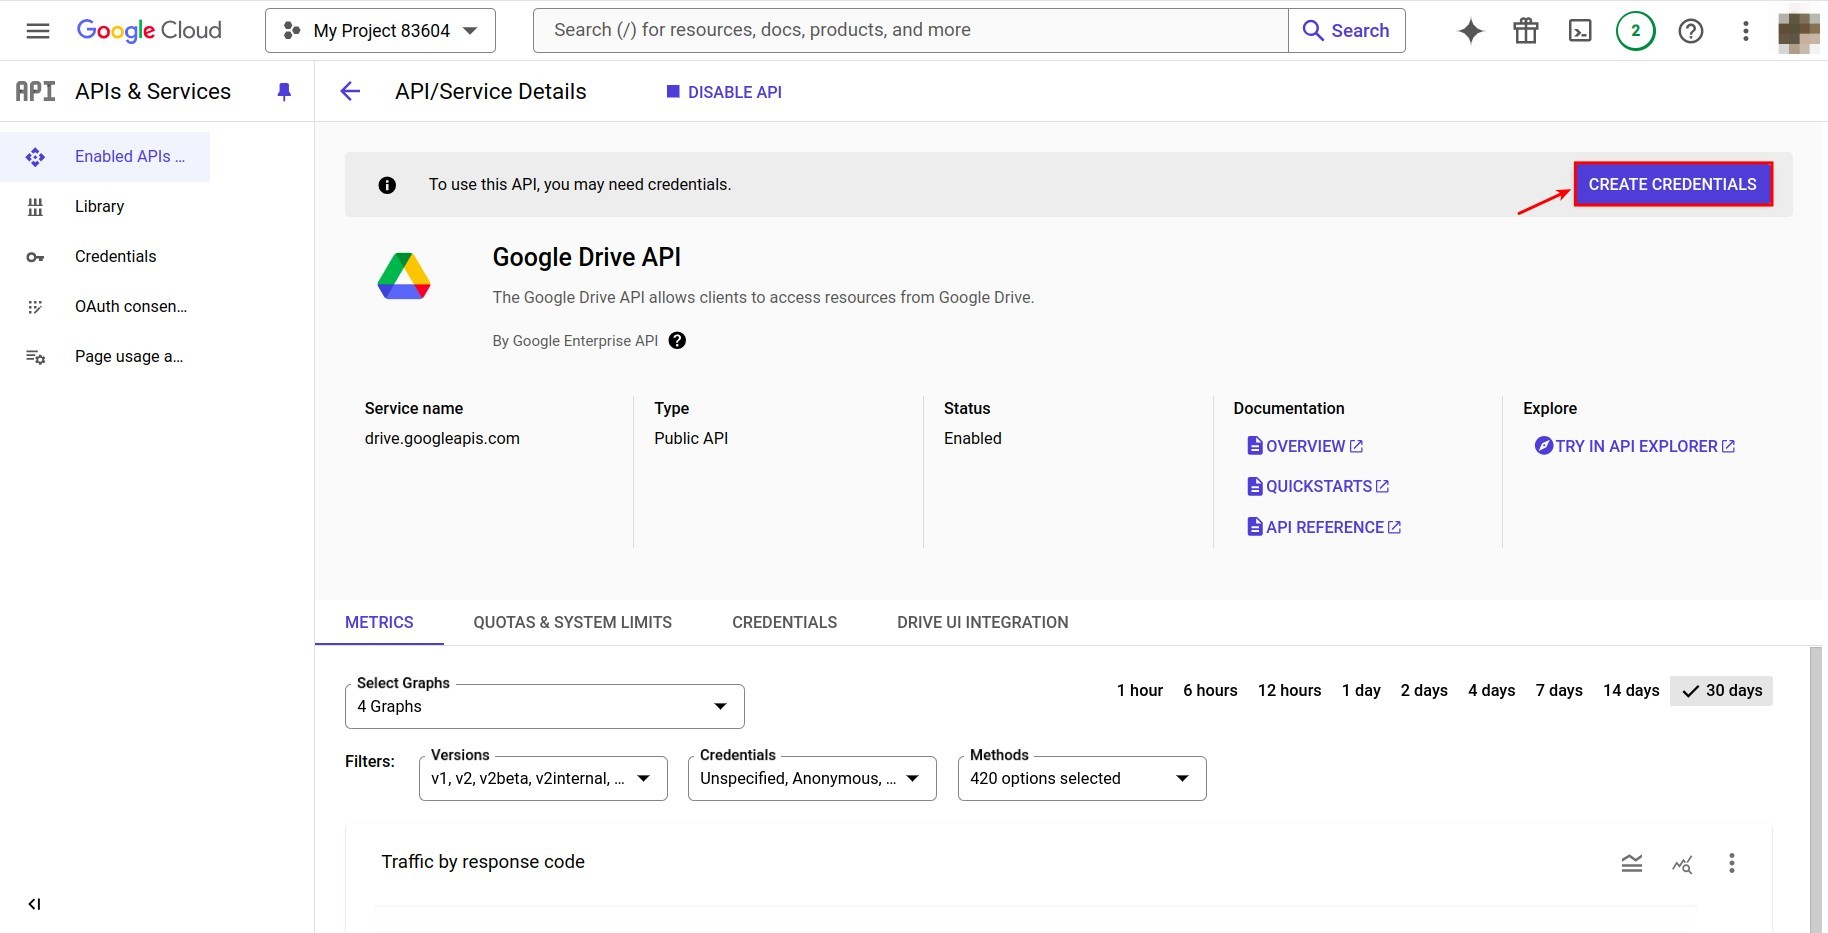The width and height of the screenshot is (1828, 933).
Task: Open the main navigation hamburger menu
Action: point(37,30)
